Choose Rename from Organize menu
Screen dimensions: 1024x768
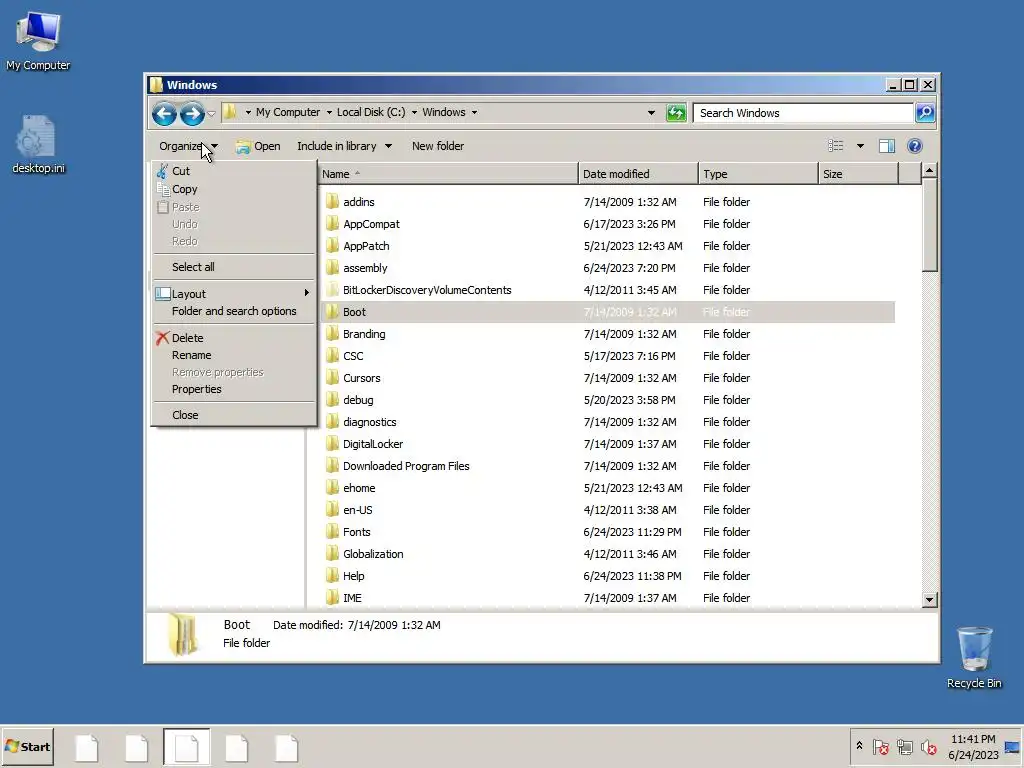232,355
